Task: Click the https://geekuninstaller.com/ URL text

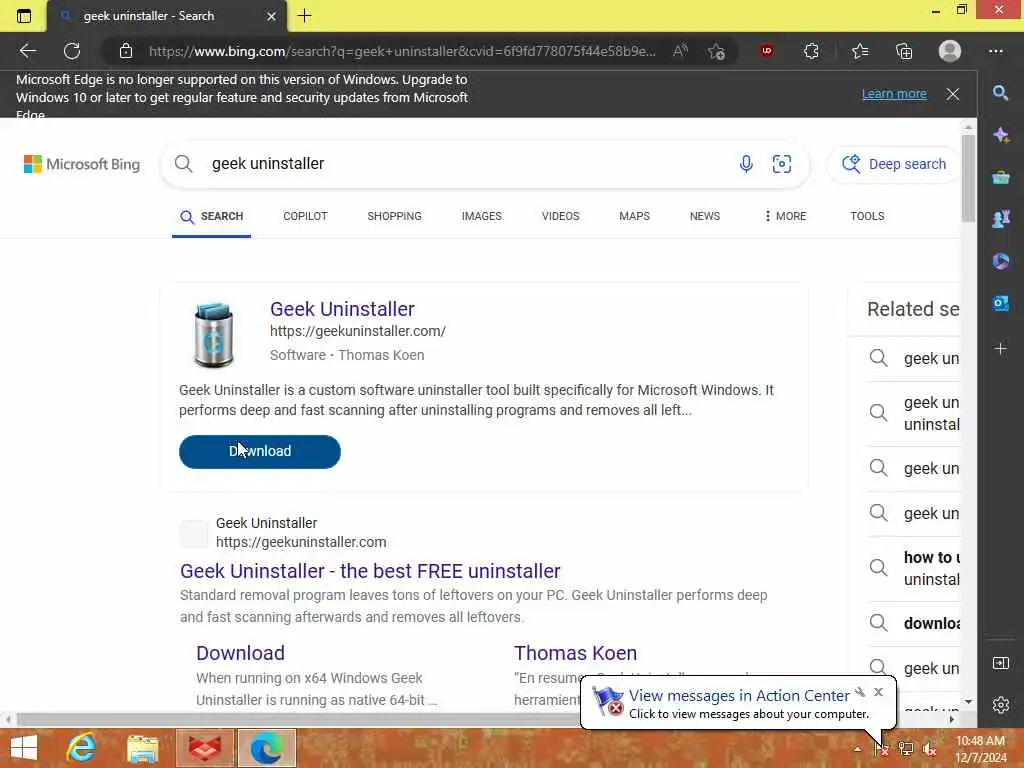Action: 358,331
